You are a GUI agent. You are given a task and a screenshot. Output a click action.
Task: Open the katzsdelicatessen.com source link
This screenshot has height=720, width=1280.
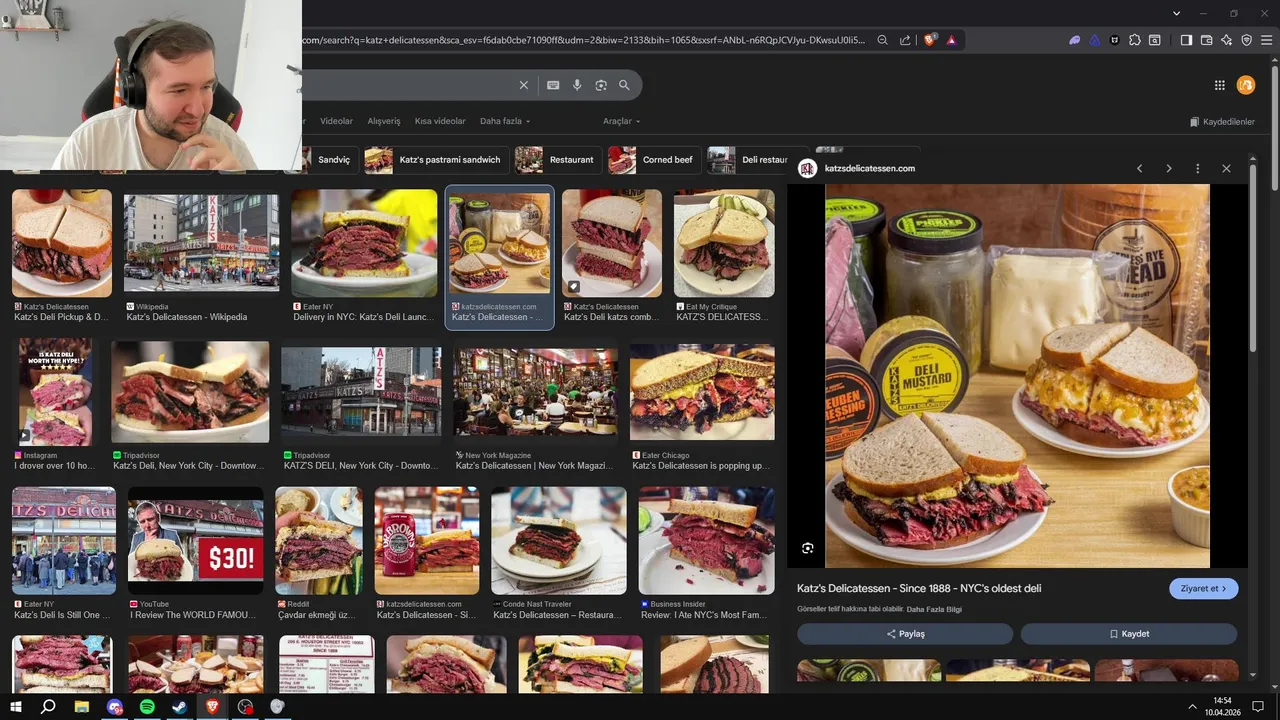tap(870, 168)
